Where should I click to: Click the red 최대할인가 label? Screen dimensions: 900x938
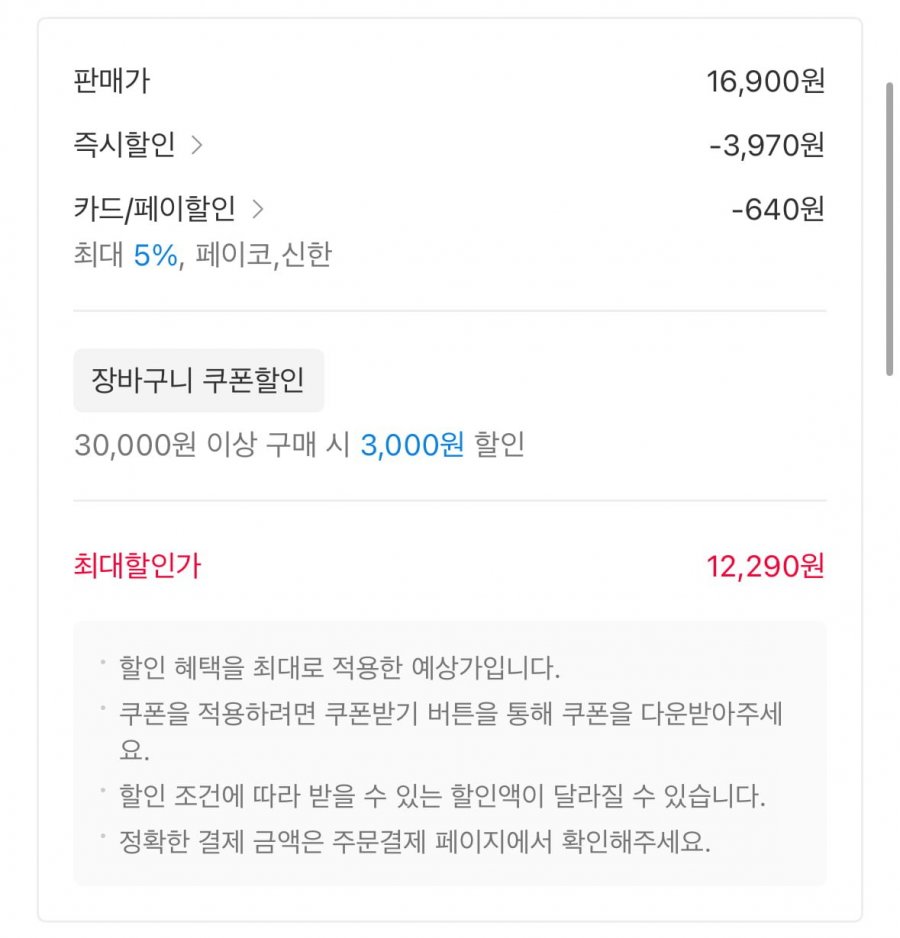(x=137, y=566)
